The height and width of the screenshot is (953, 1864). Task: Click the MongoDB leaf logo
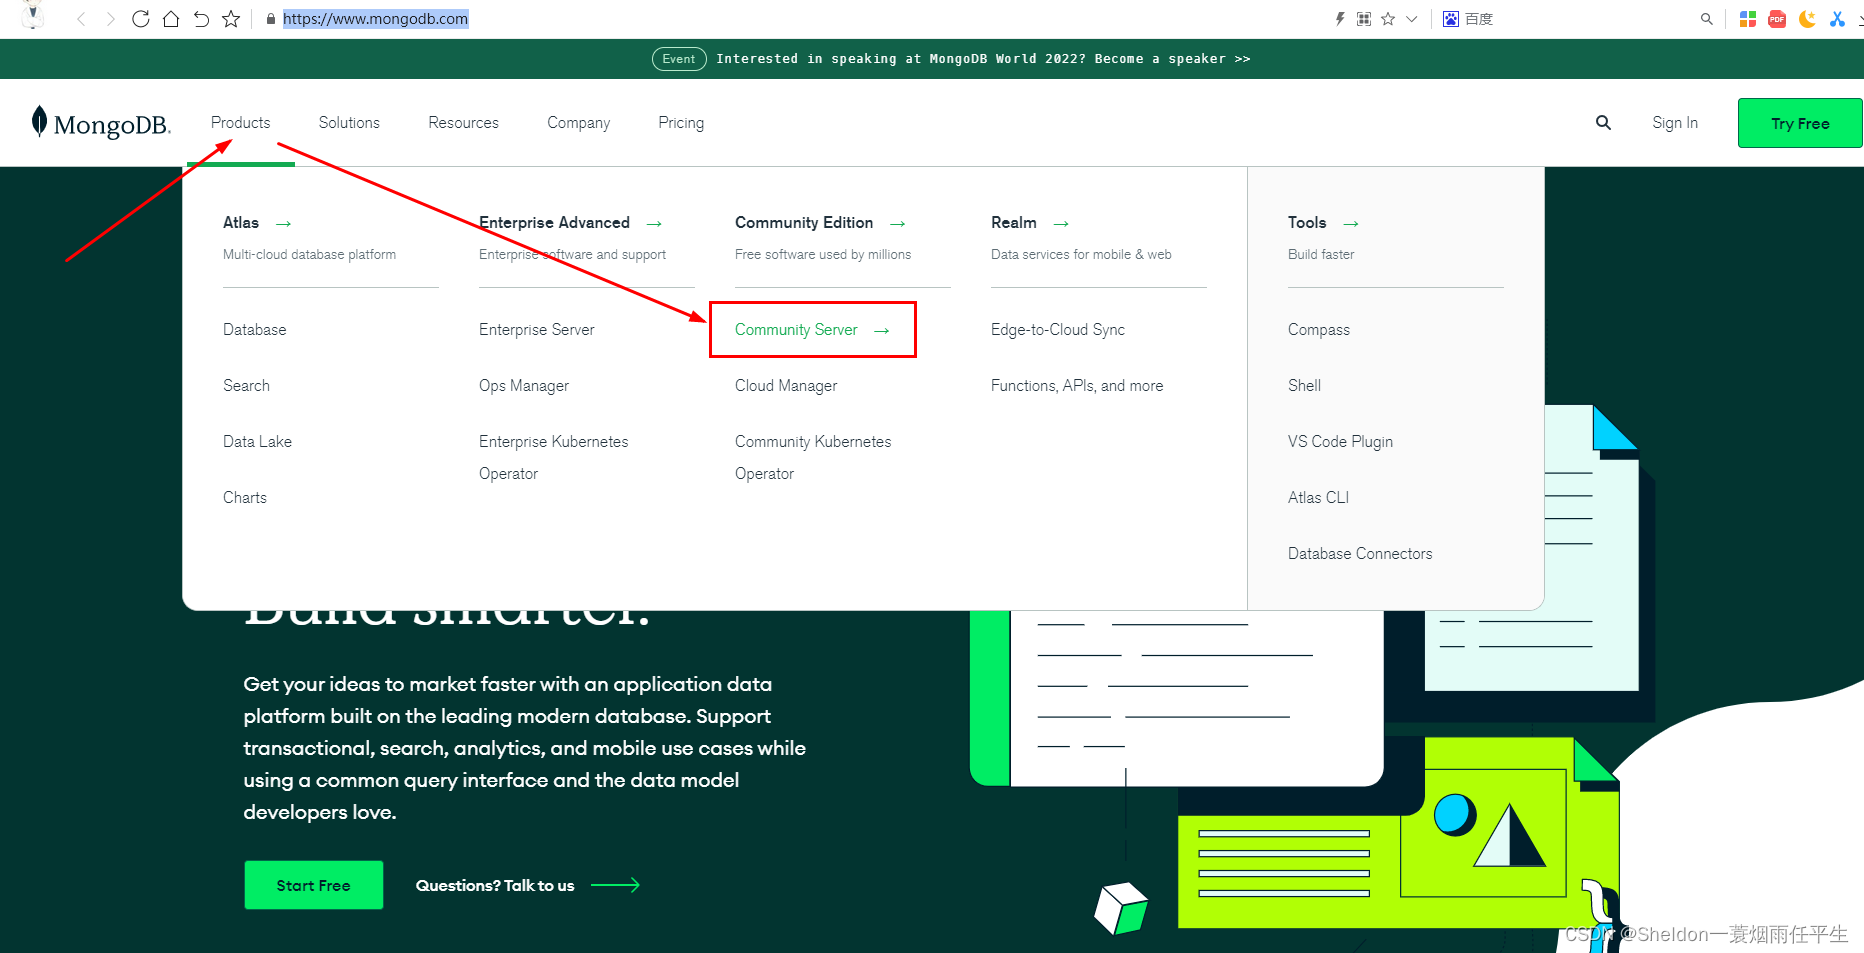point(40,121)
